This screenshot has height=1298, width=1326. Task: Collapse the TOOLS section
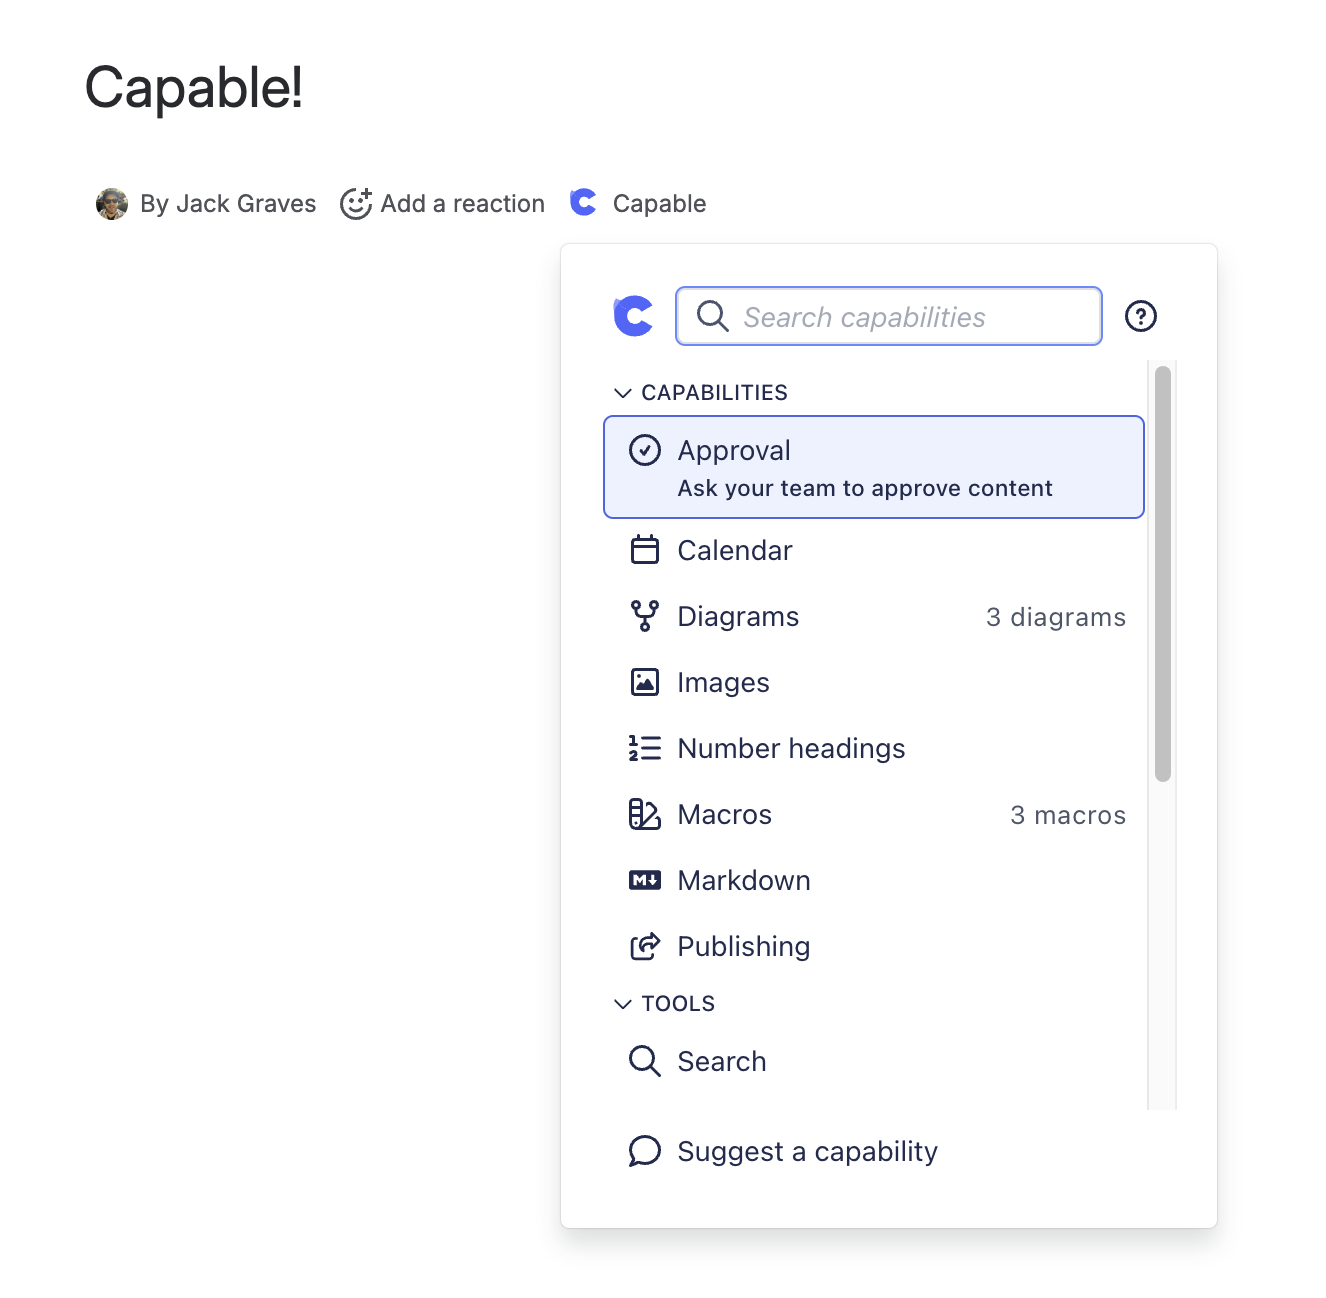pyautogui.click(x=623, y=1004)
